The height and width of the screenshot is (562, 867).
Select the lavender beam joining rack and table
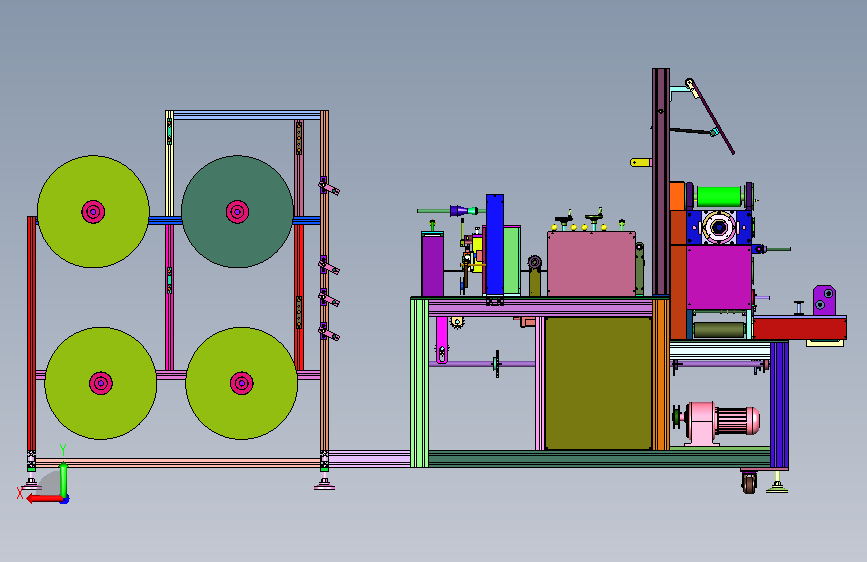[x=369, y=459]
